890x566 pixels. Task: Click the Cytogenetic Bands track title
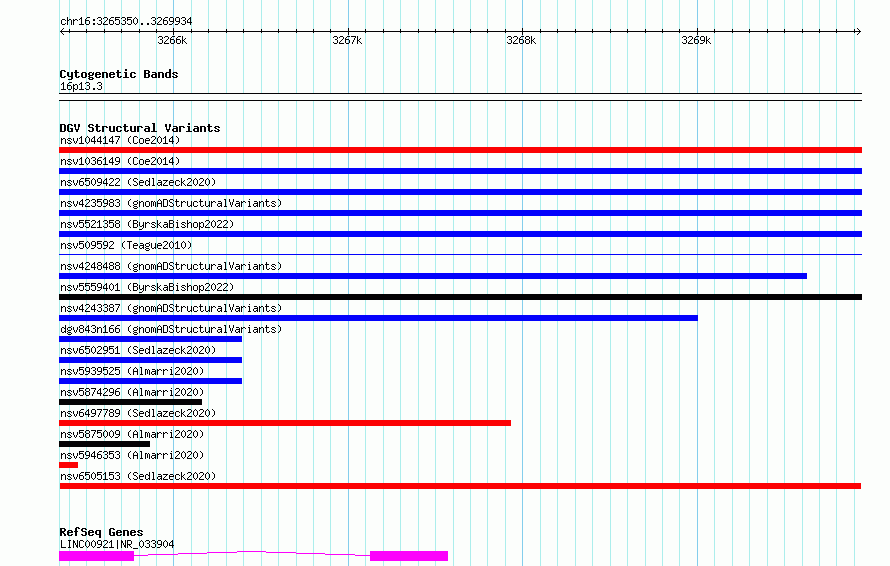pyautogui.click(x=119, y=74)
